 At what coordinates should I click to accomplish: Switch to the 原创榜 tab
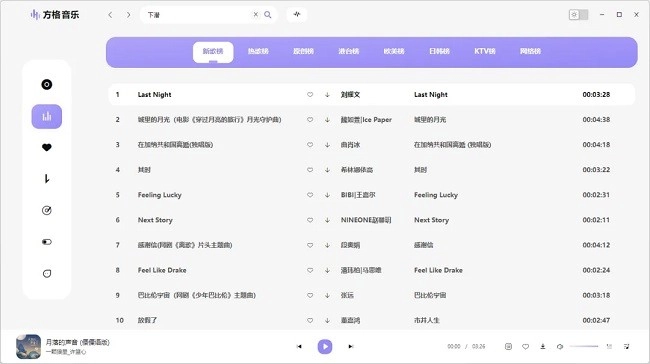click(x=303, y=51)
